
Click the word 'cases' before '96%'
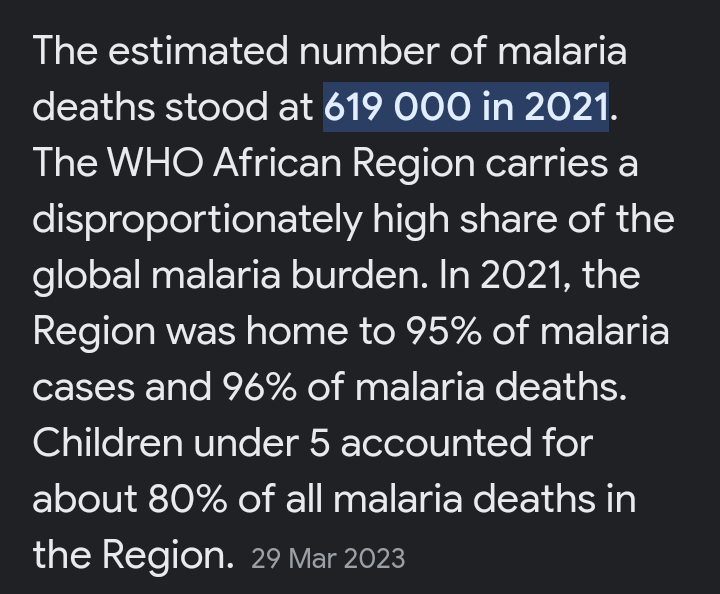[x=84, y=388]
